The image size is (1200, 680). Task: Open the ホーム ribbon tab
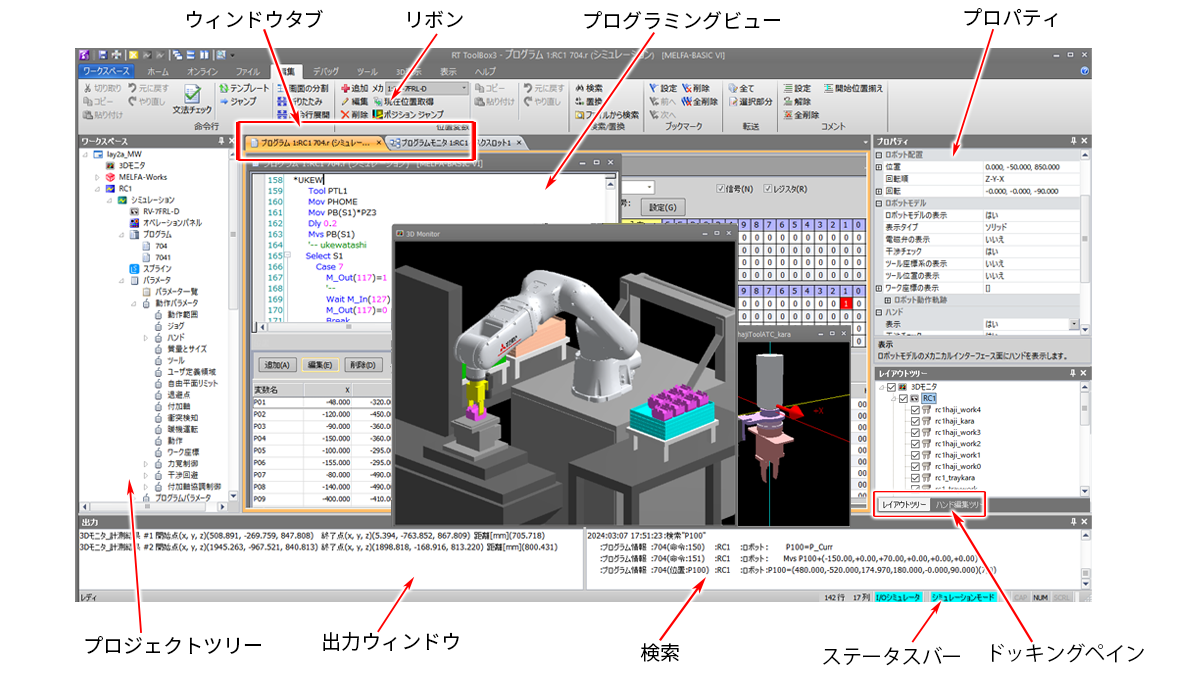157,72
